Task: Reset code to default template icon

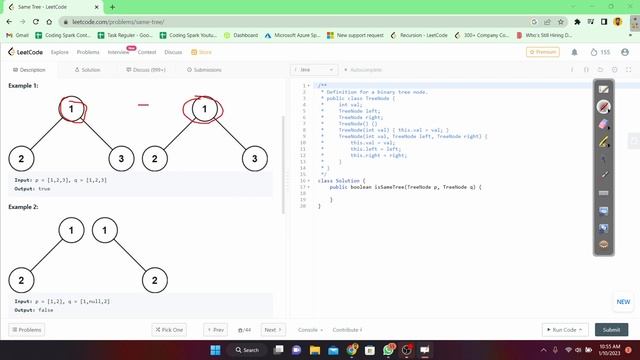Action: coord(600,70)
